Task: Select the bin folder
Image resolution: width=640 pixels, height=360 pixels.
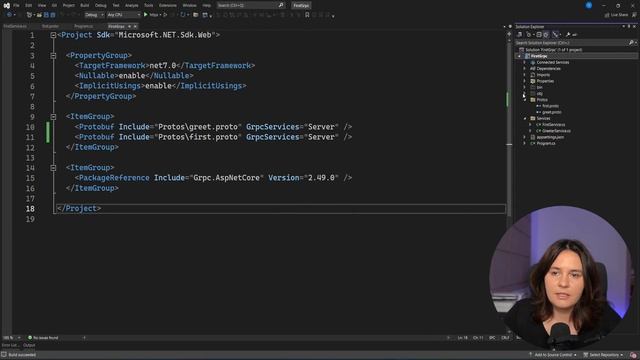Action: pyautogui.click(x=539, y=87)
